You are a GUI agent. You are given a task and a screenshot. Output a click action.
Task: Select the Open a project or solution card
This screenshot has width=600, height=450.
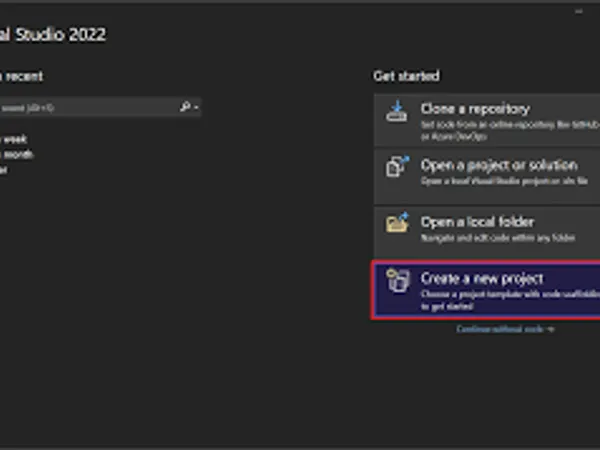[487, 176]
